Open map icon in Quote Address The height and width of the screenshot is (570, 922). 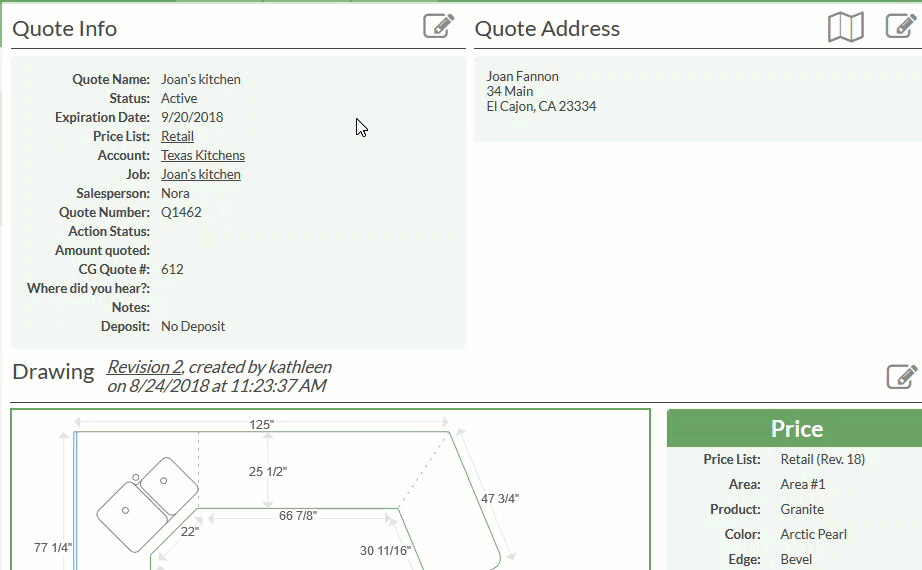point(846,27)
